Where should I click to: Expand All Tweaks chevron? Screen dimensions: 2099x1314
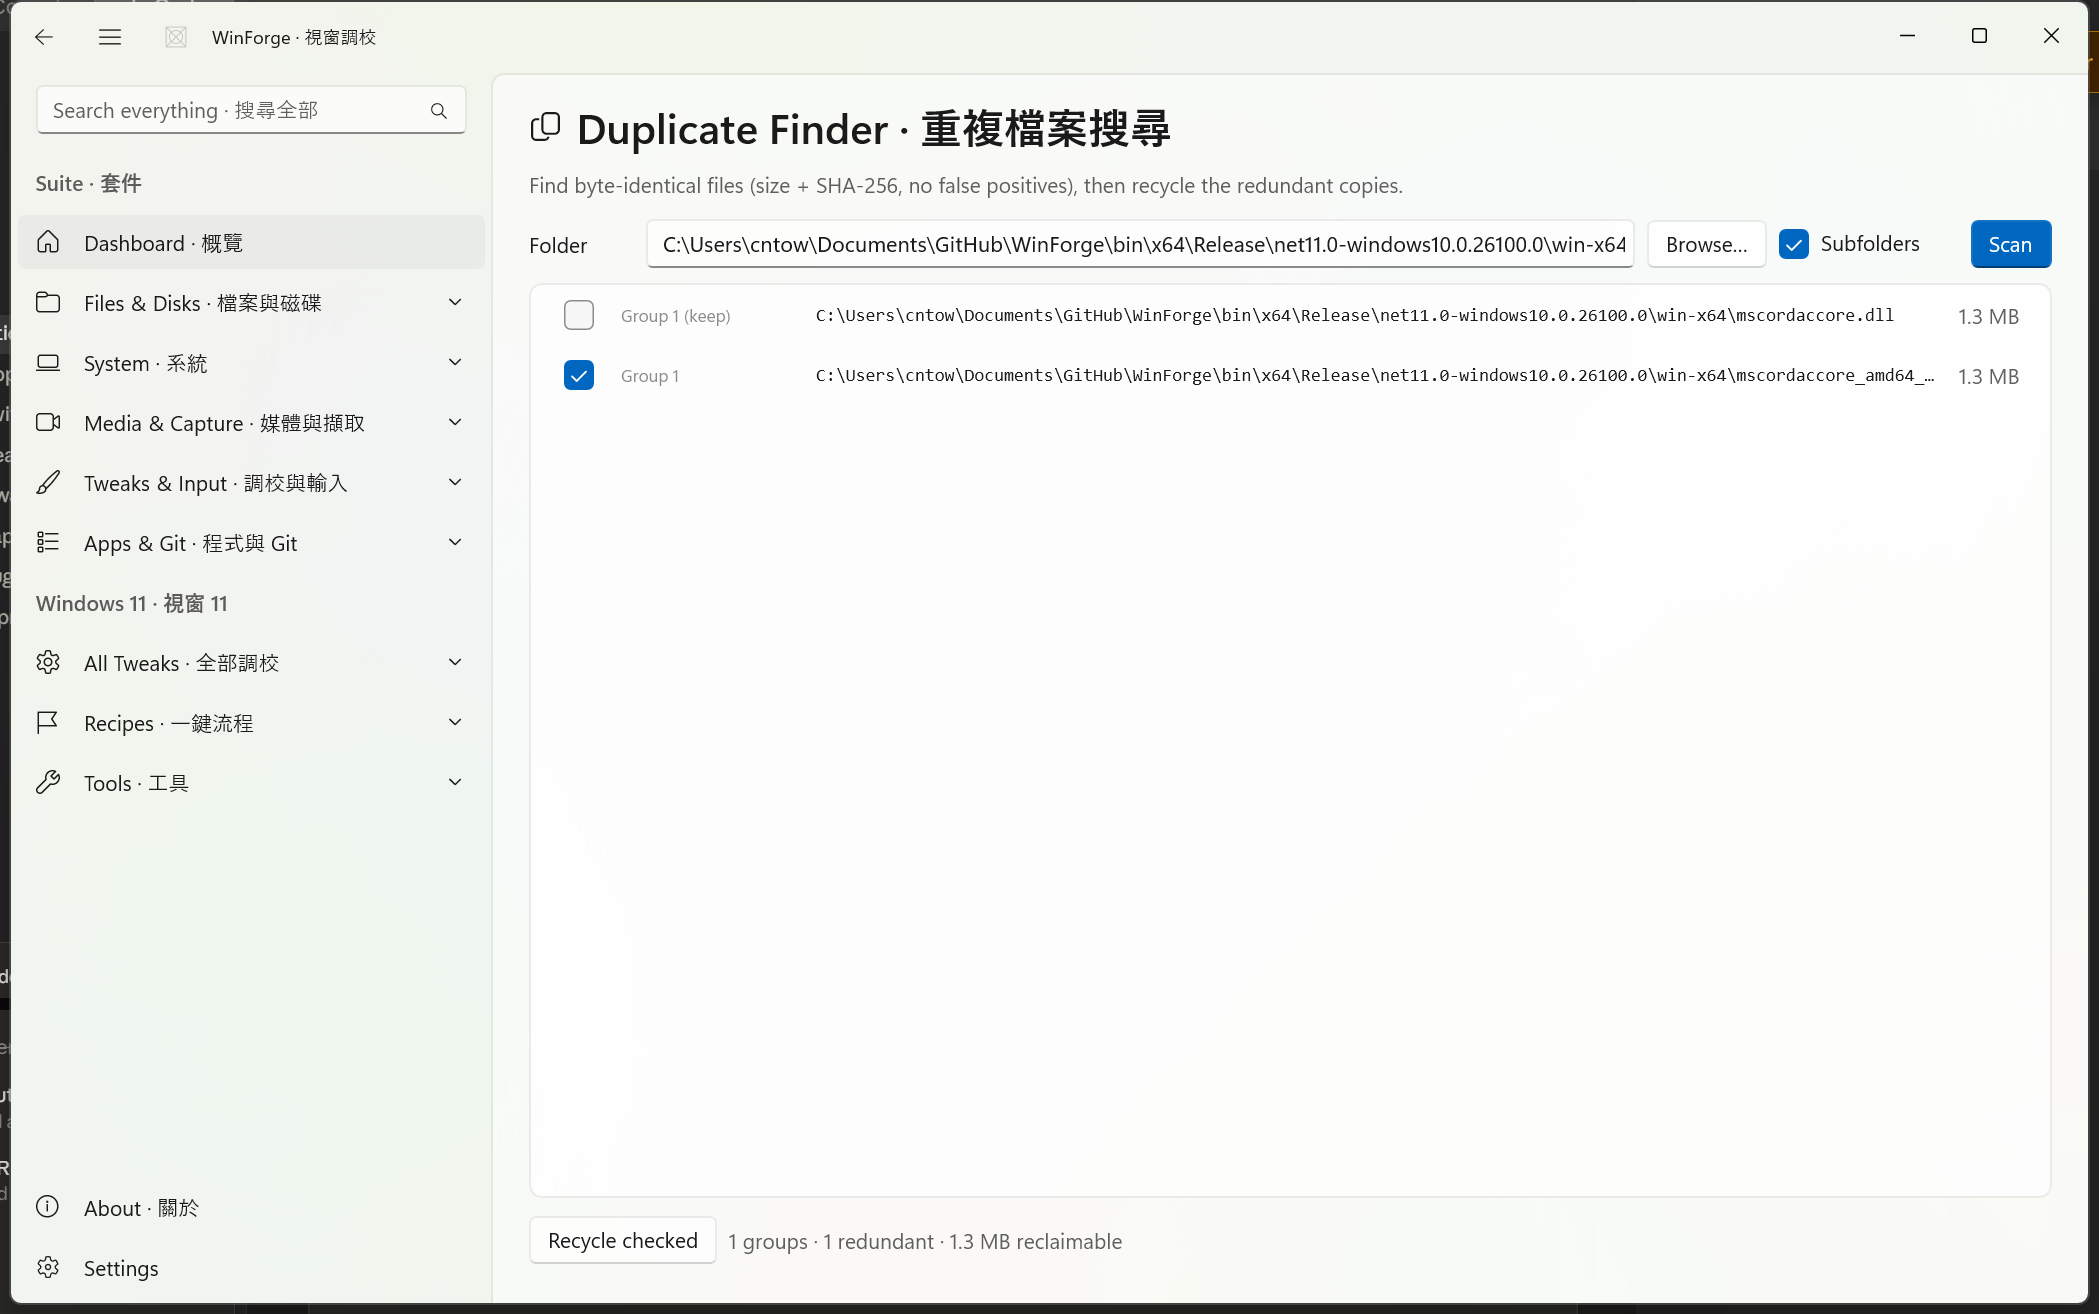pyautogui.click(x=455, y=662)
